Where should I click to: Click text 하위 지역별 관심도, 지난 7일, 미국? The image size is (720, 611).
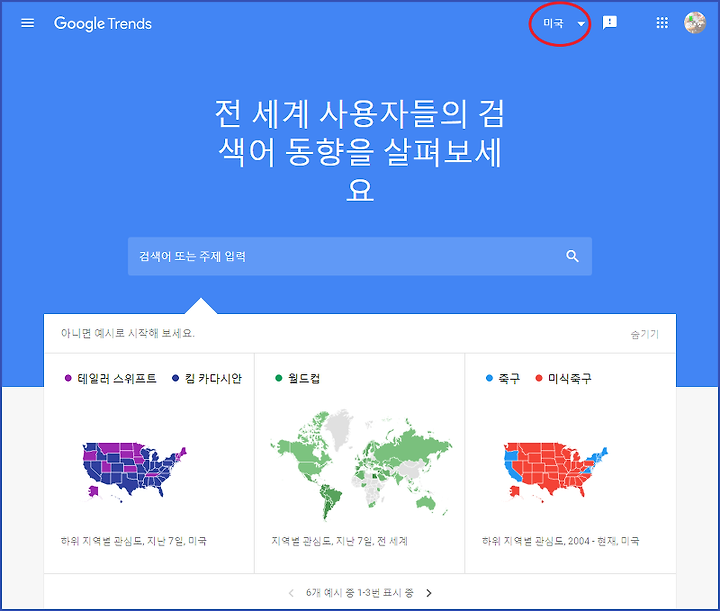click(134, 541)
